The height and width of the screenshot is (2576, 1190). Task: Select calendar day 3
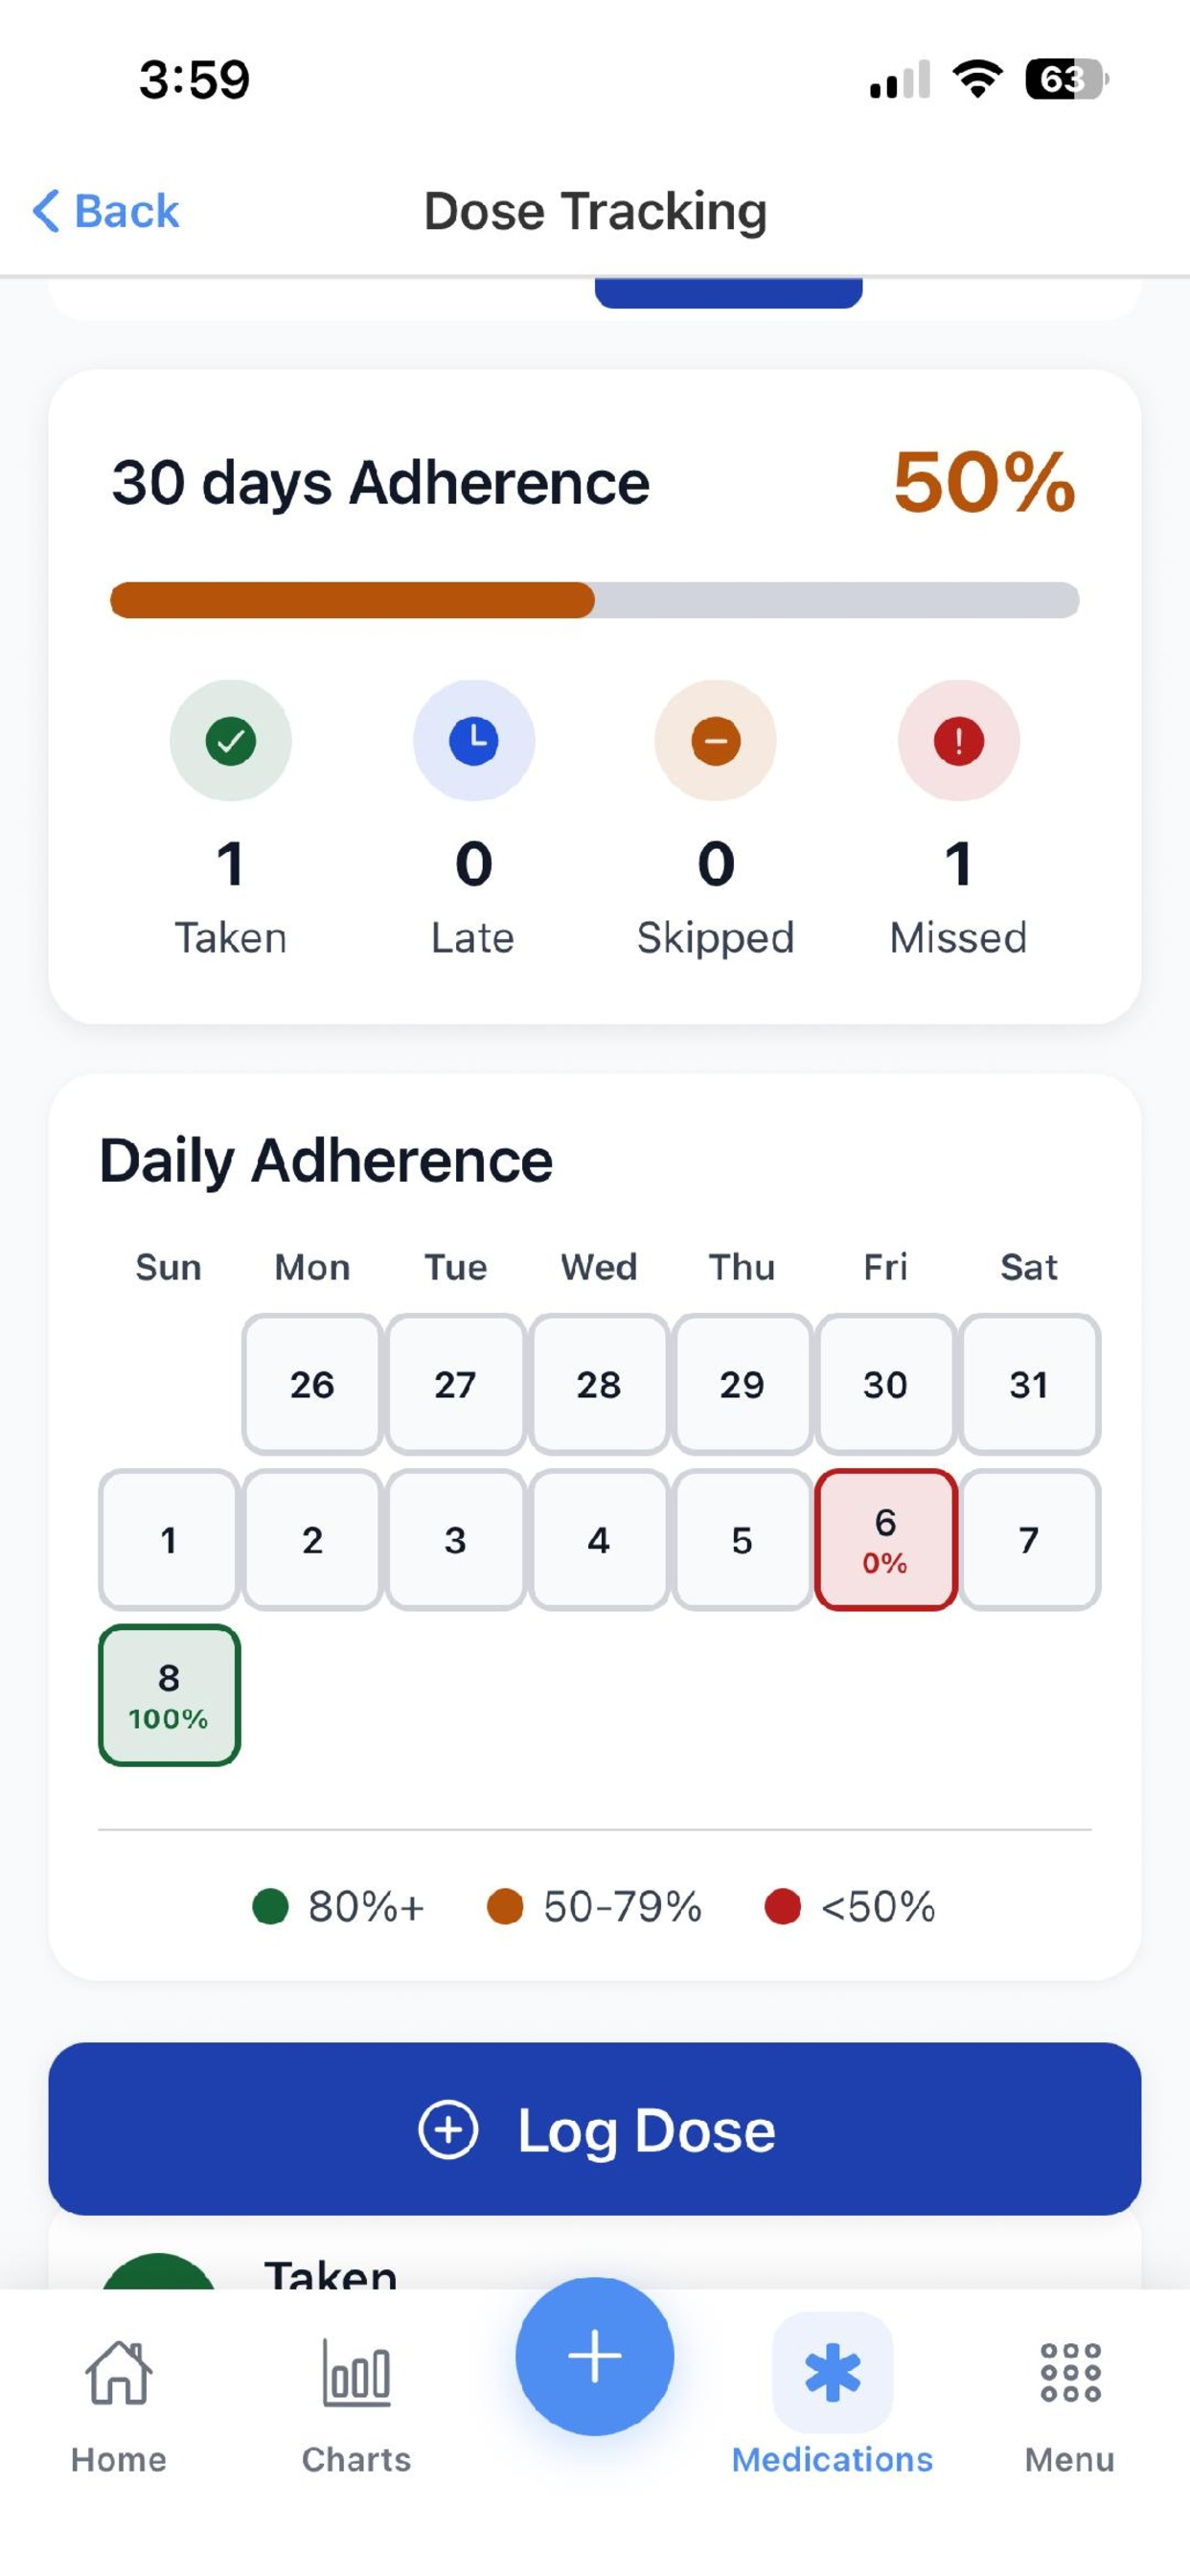click(455, 1539)
